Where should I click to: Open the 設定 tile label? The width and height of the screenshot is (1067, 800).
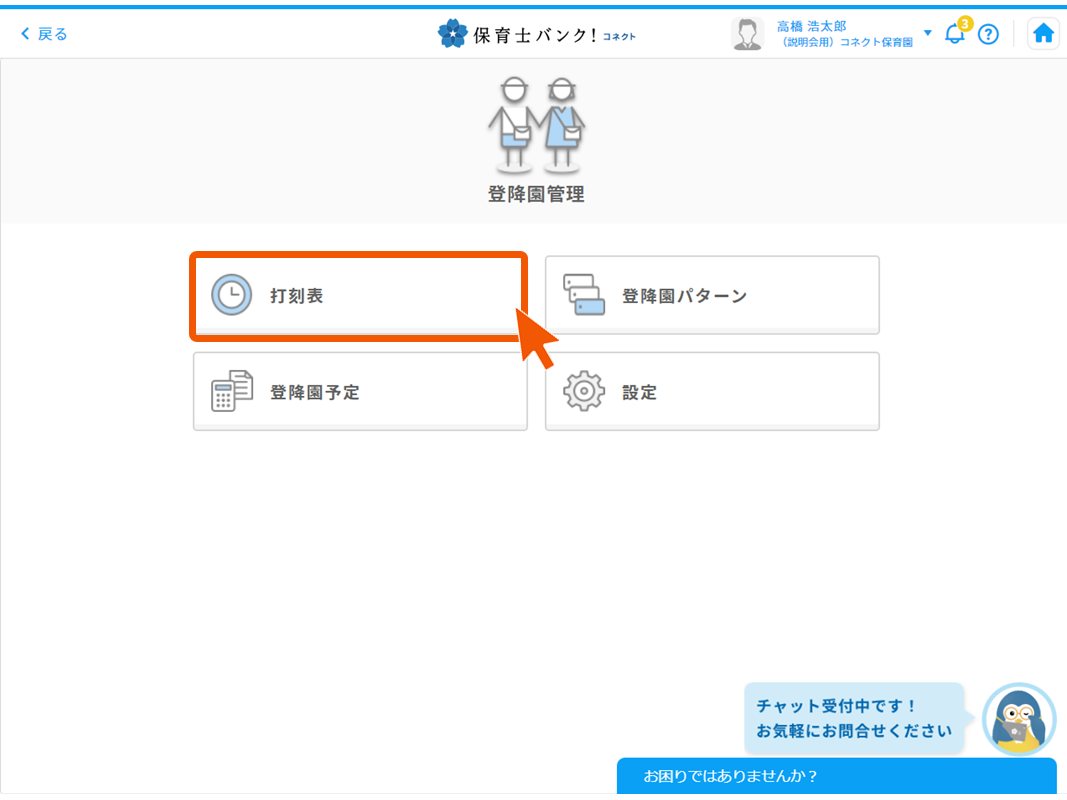point(640,392)
